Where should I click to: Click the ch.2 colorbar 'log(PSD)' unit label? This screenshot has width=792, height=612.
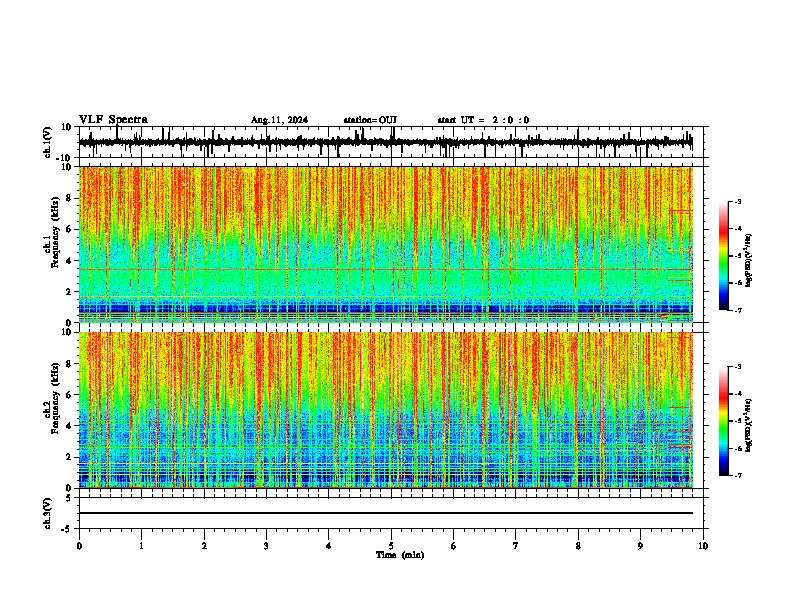[x=749, y=425]
